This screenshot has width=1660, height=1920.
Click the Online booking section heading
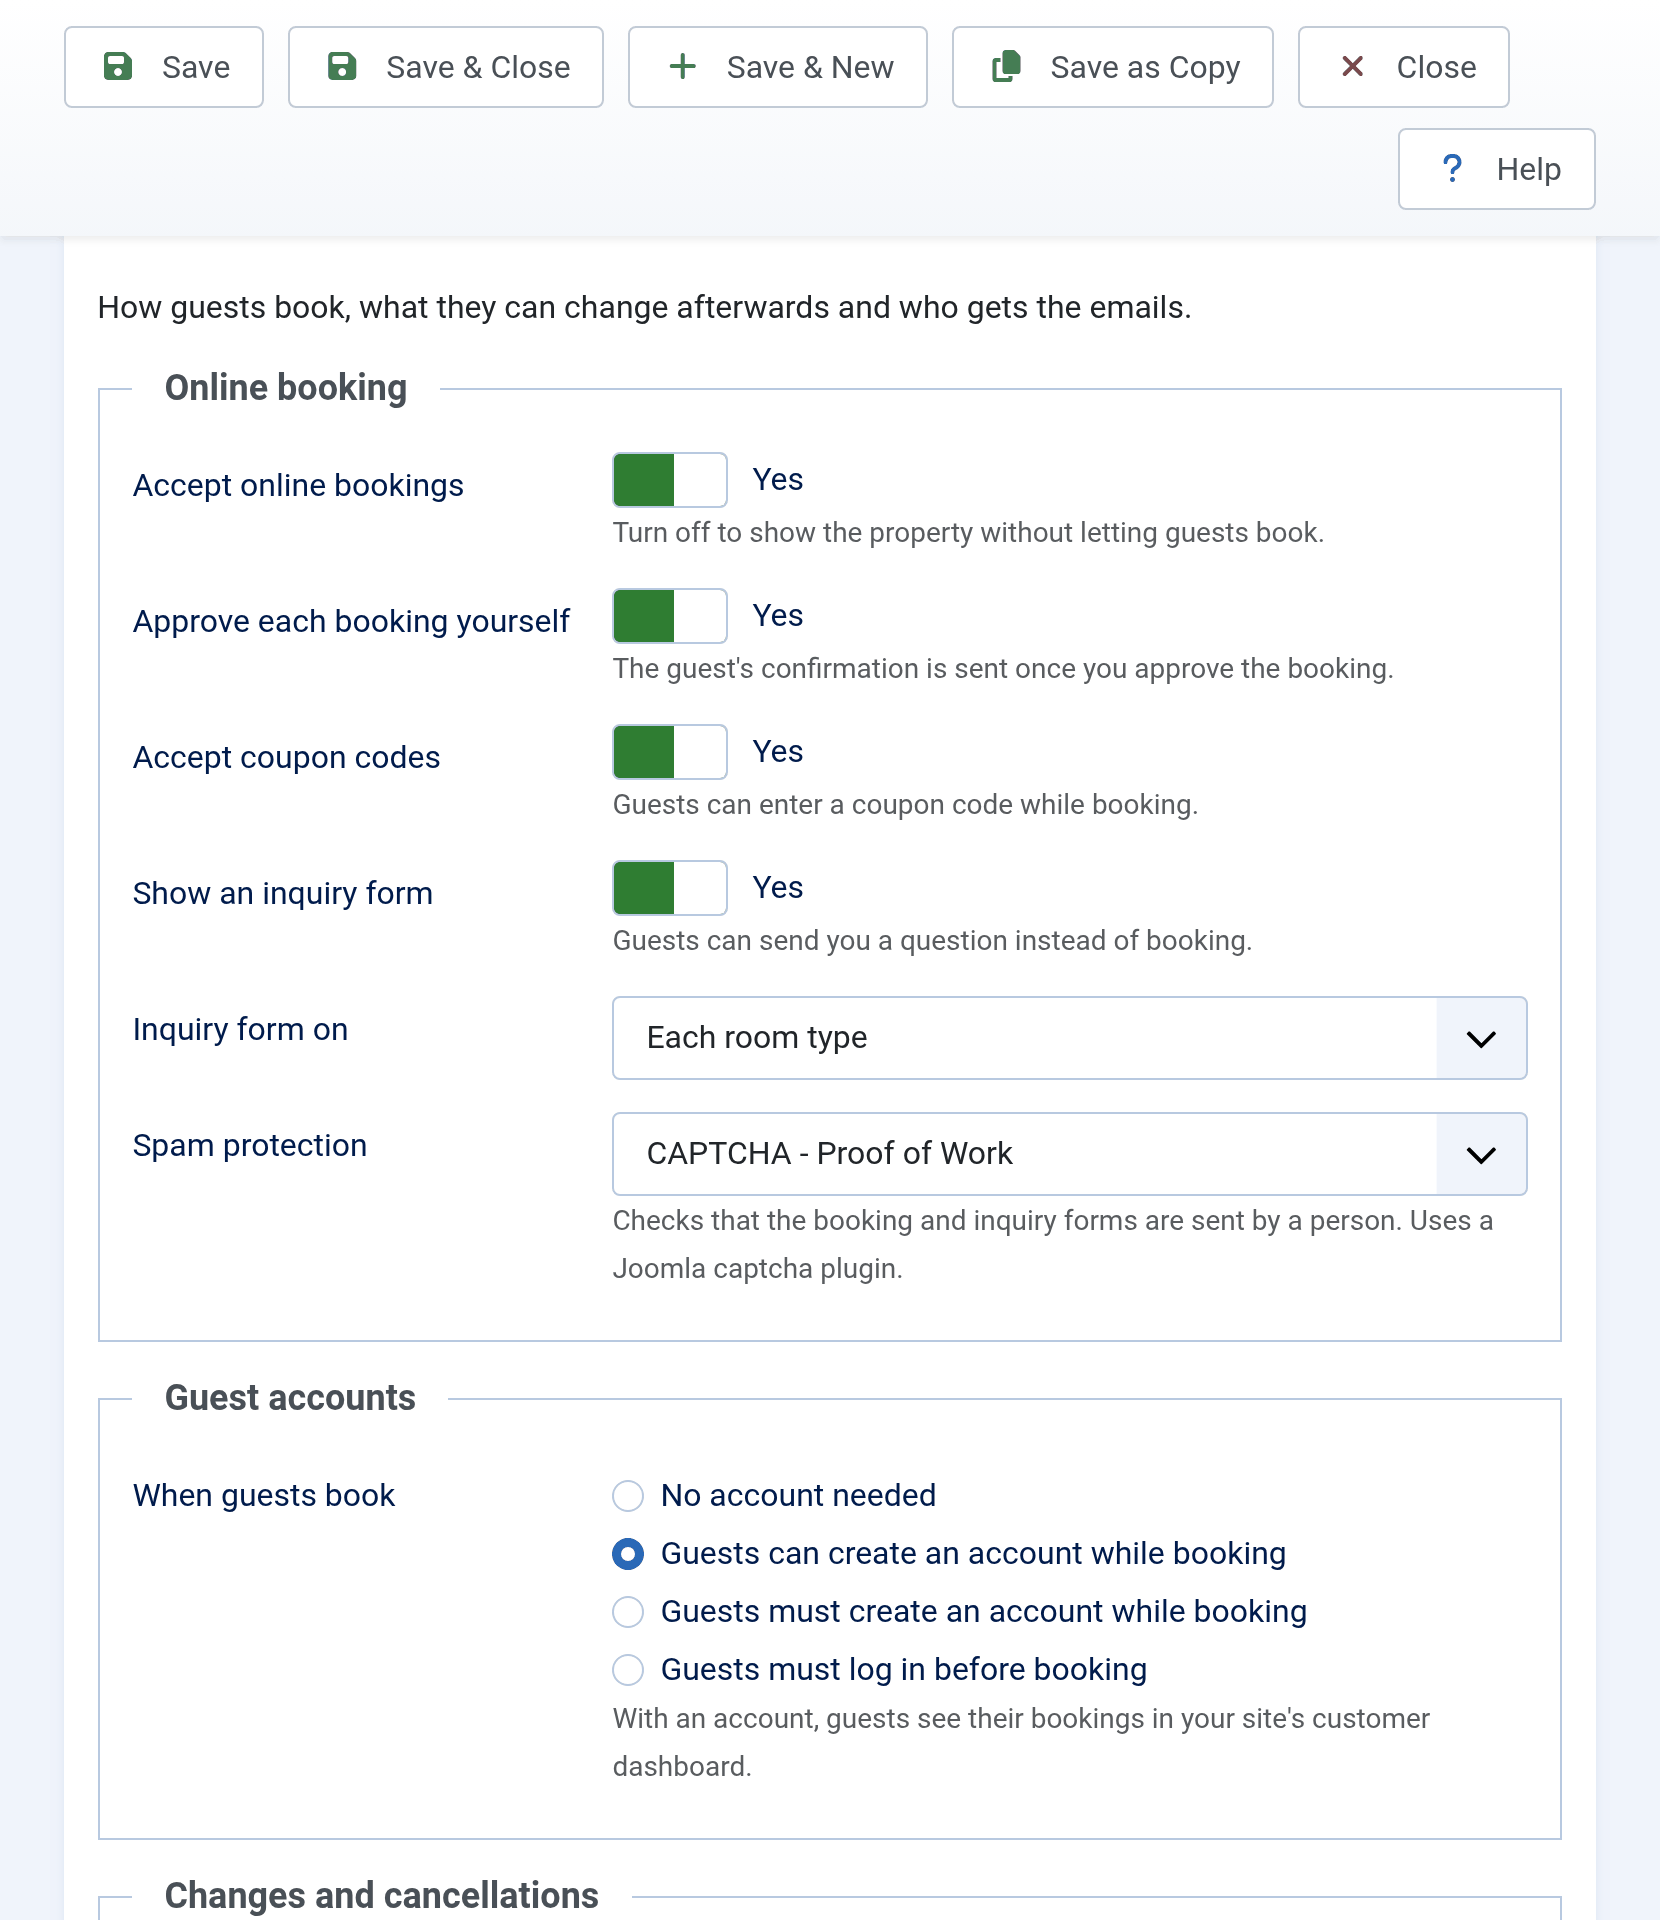pos(286,388)
